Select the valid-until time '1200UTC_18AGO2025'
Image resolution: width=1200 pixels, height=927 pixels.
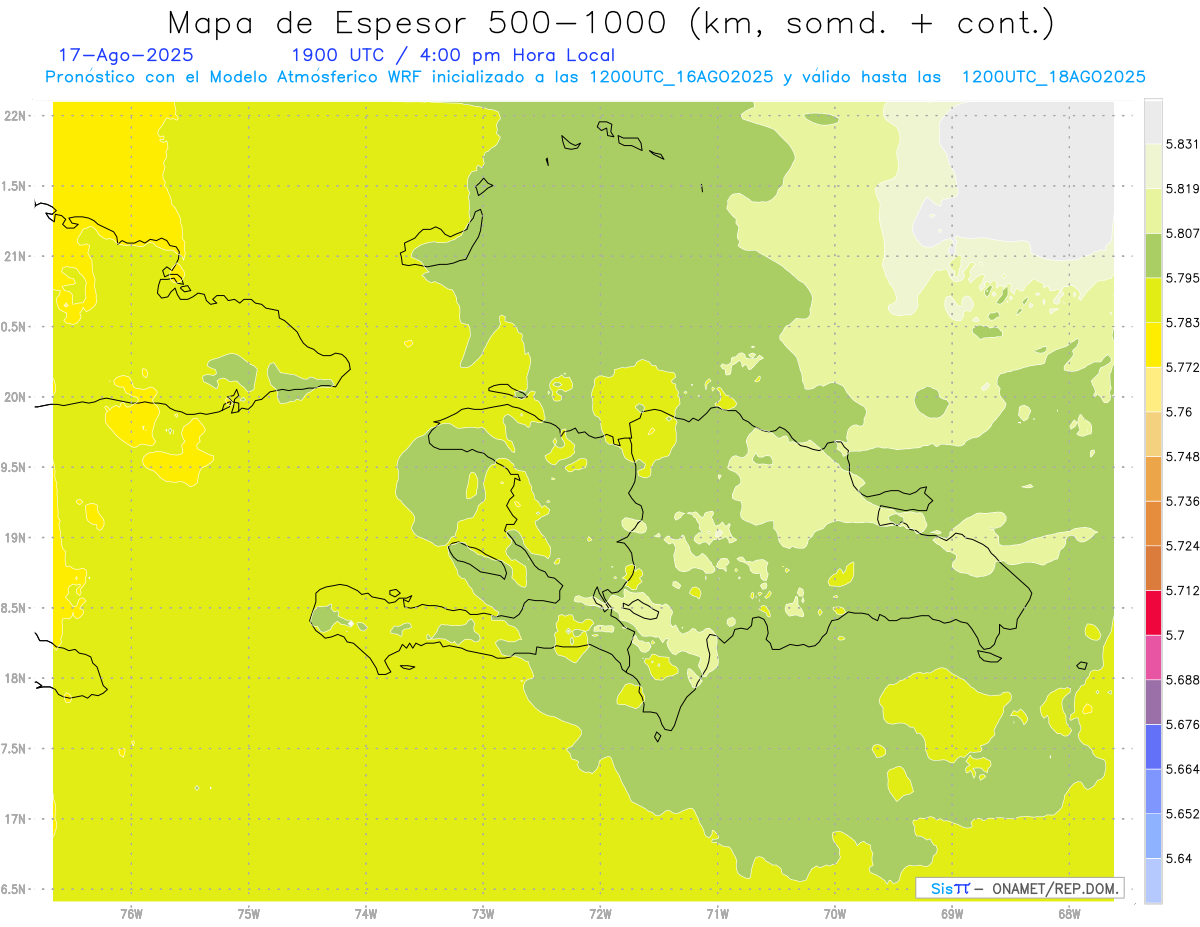(1053, 77)
